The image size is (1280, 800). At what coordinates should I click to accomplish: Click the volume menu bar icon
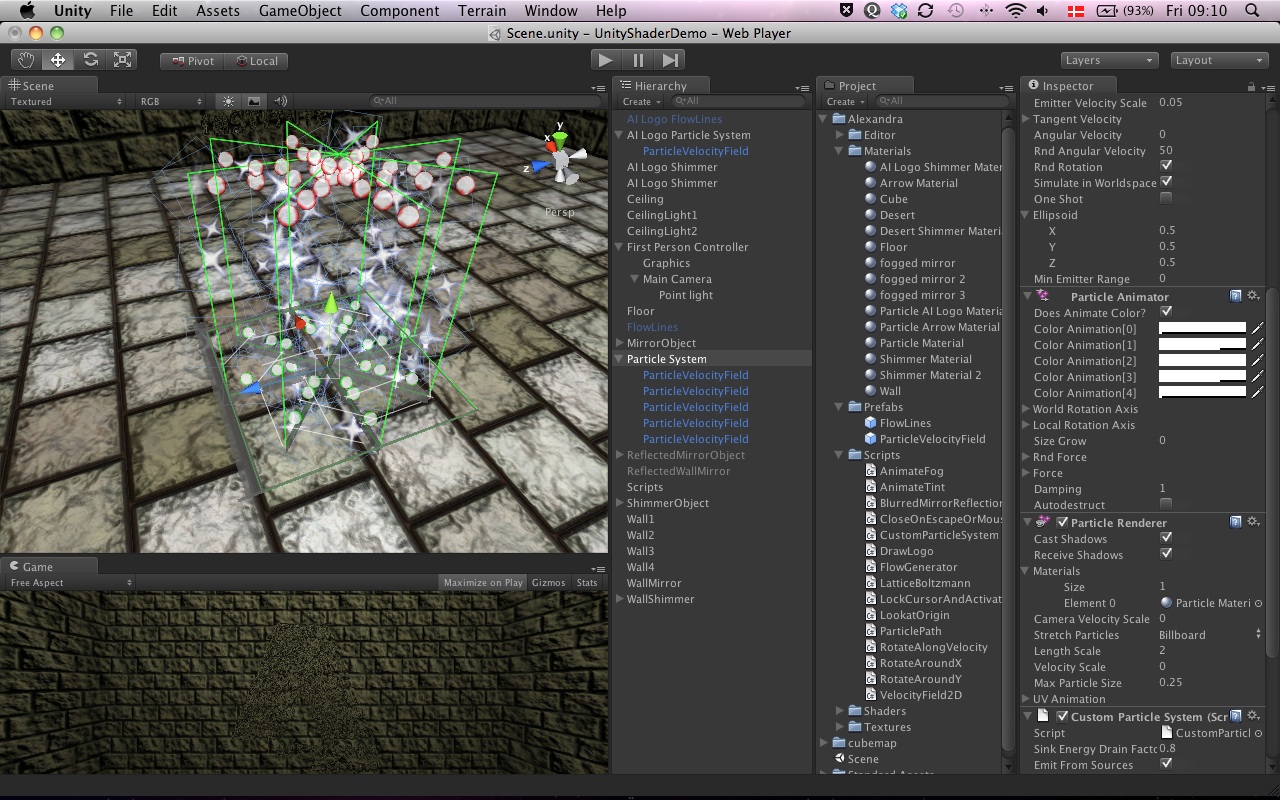tap(1045, 11)
